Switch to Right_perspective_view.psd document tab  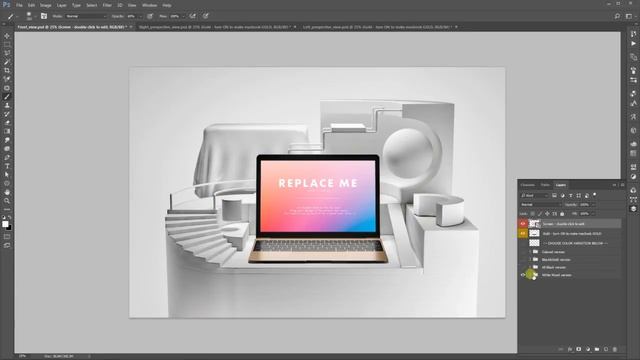point(215,27)
